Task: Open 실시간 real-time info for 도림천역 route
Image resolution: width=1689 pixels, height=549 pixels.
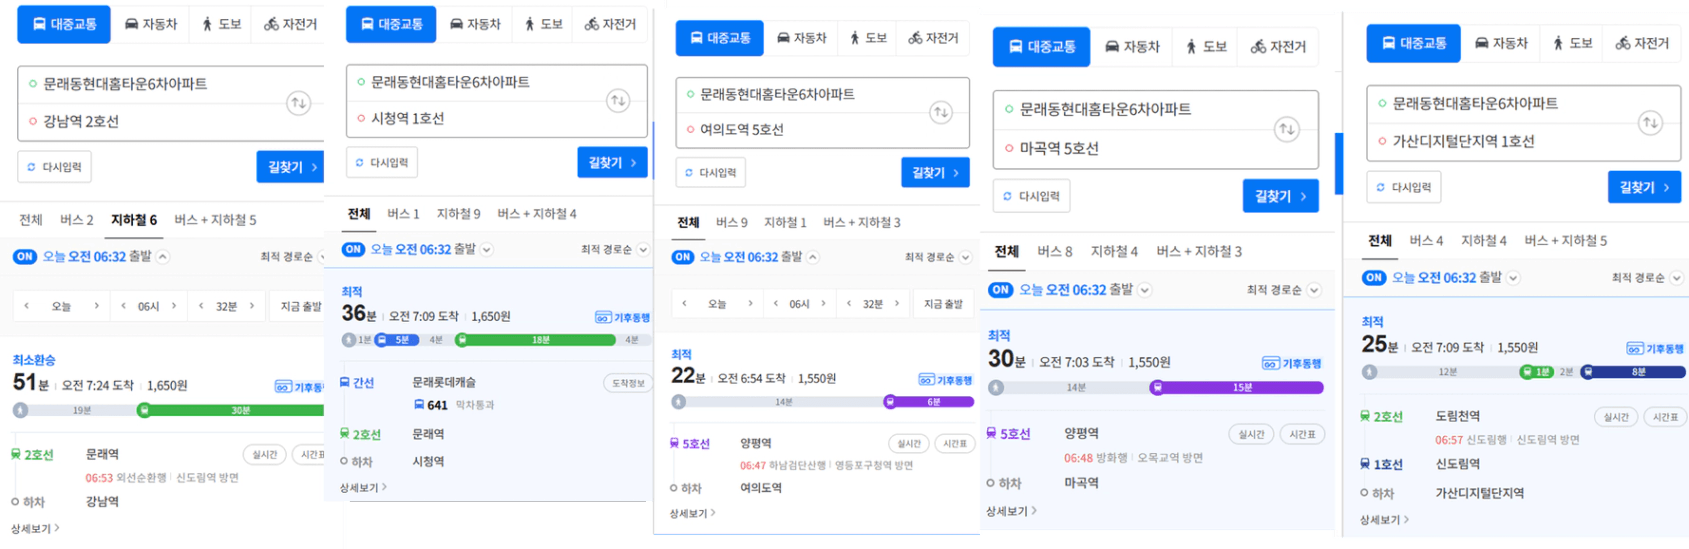Action: coord(1616,417)
